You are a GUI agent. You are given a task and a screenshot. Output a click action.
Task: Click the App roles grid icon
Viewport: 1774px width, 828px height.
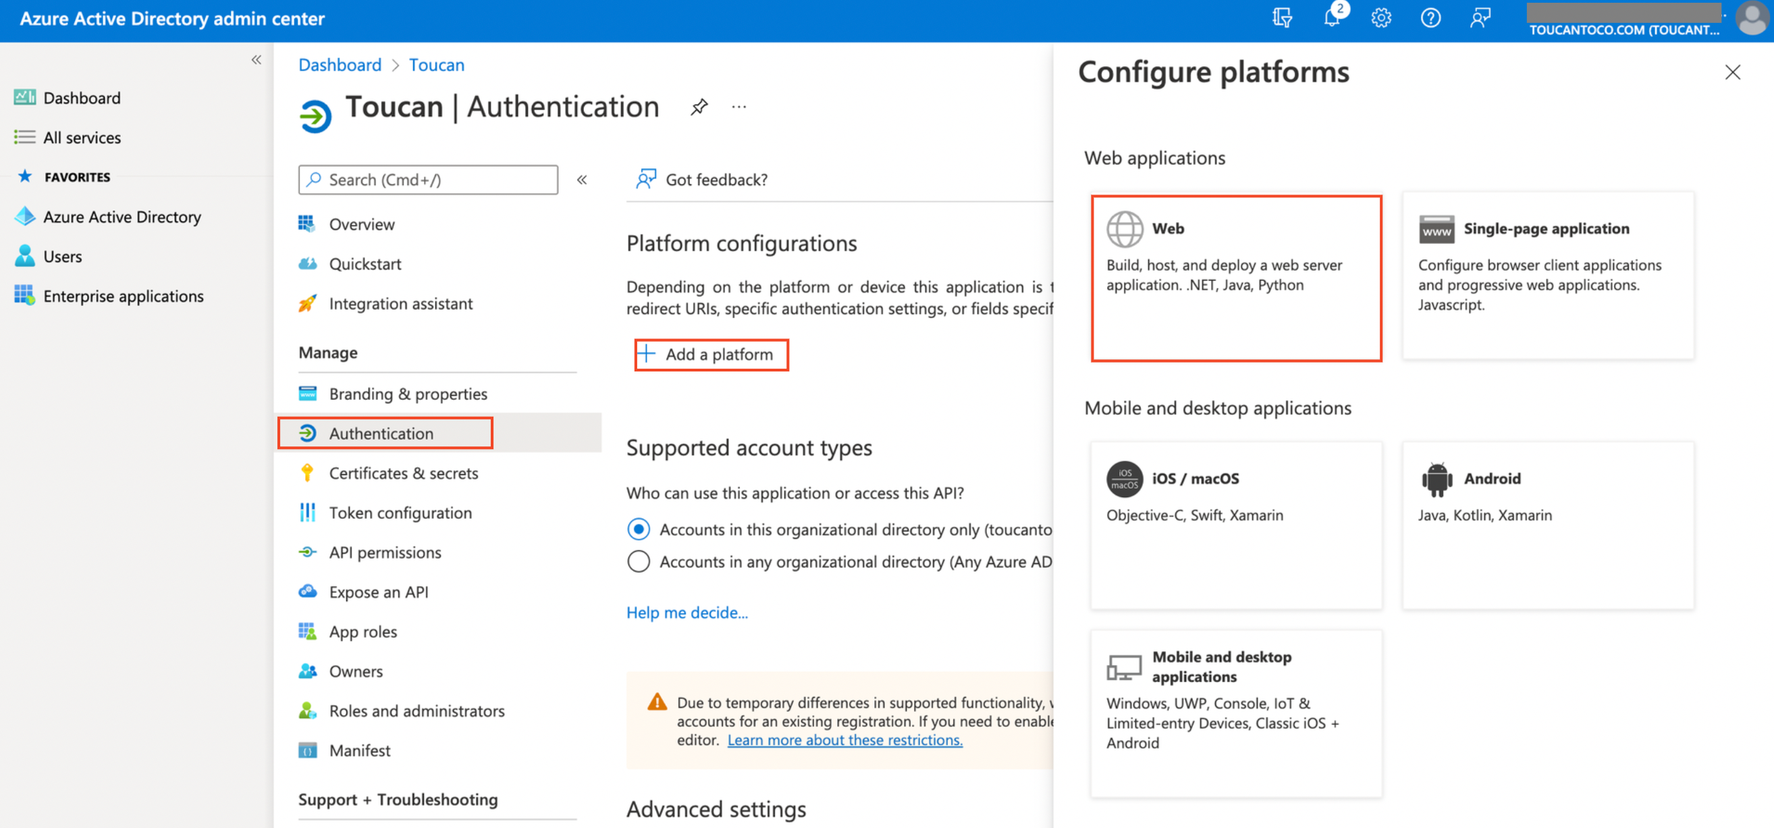click(x=307, y=631)
